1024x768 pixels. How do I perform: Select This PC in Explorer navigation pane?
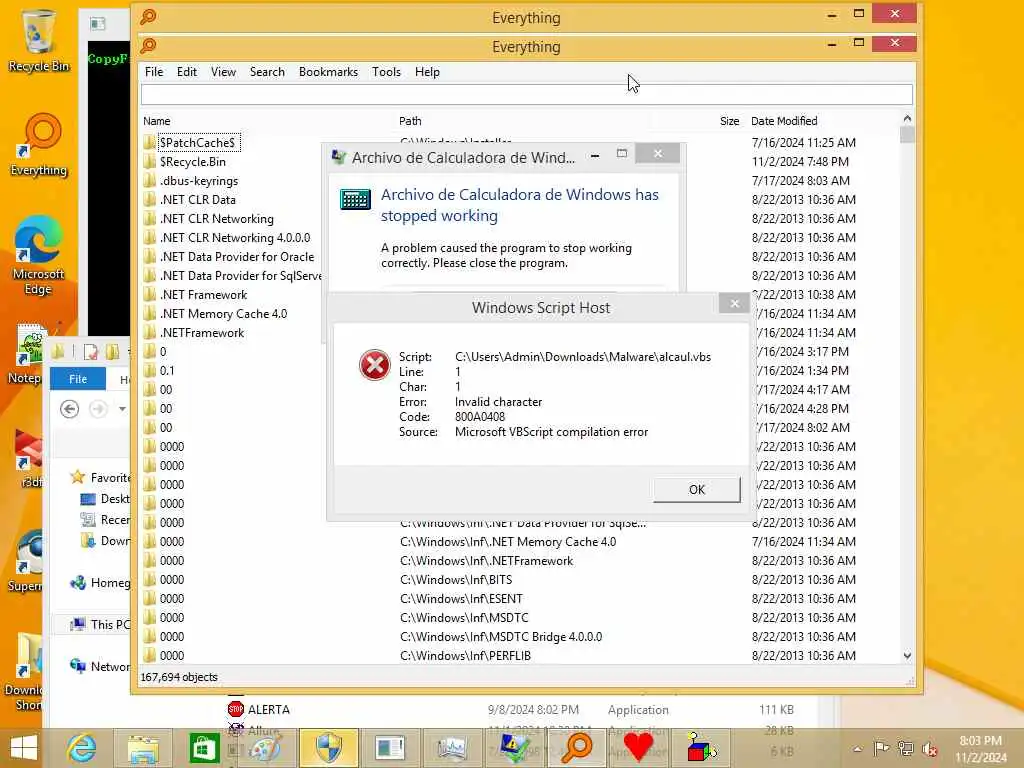(x=102, y=624)
